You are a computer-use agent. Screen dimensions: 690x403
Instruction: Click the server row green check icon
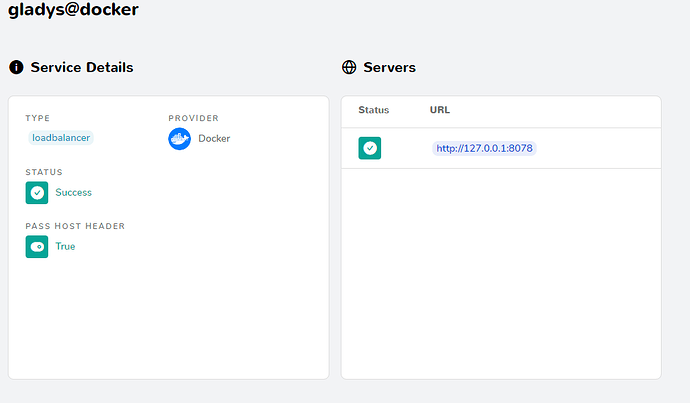370,148
